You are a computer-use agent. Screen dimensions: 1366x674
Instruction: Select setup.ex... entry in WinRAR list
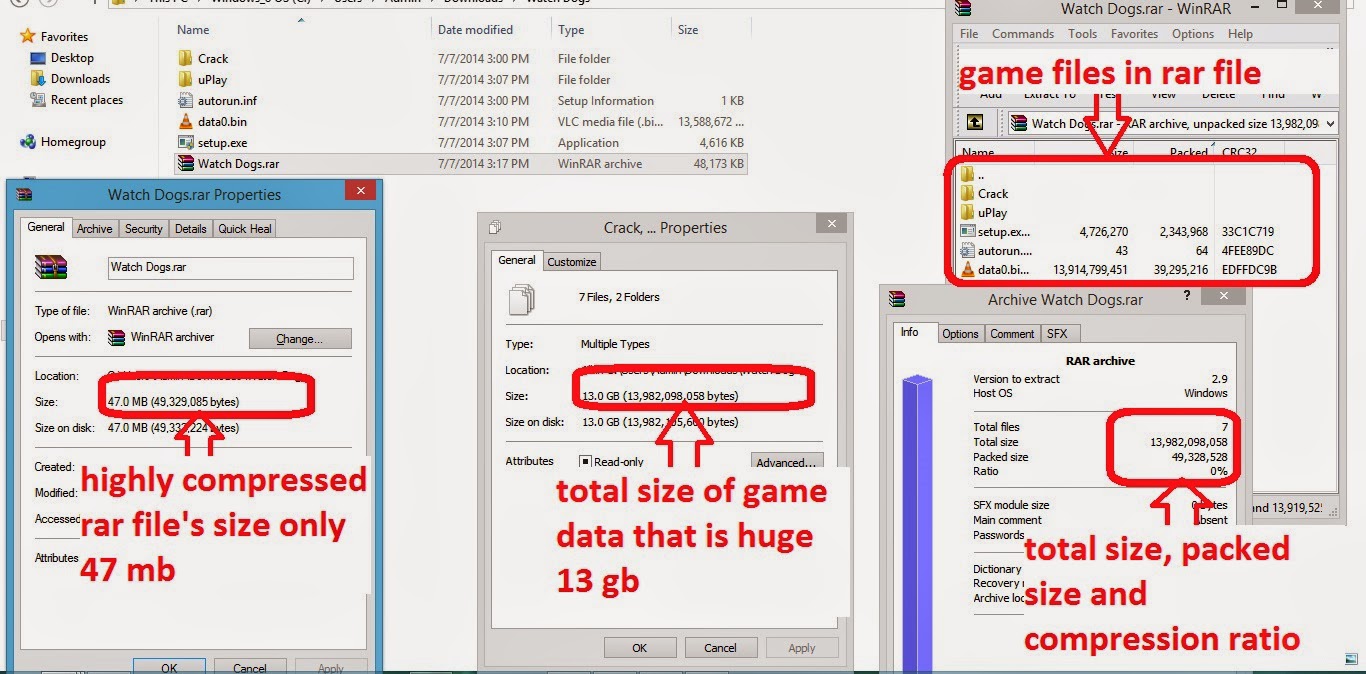(1004, 232)
